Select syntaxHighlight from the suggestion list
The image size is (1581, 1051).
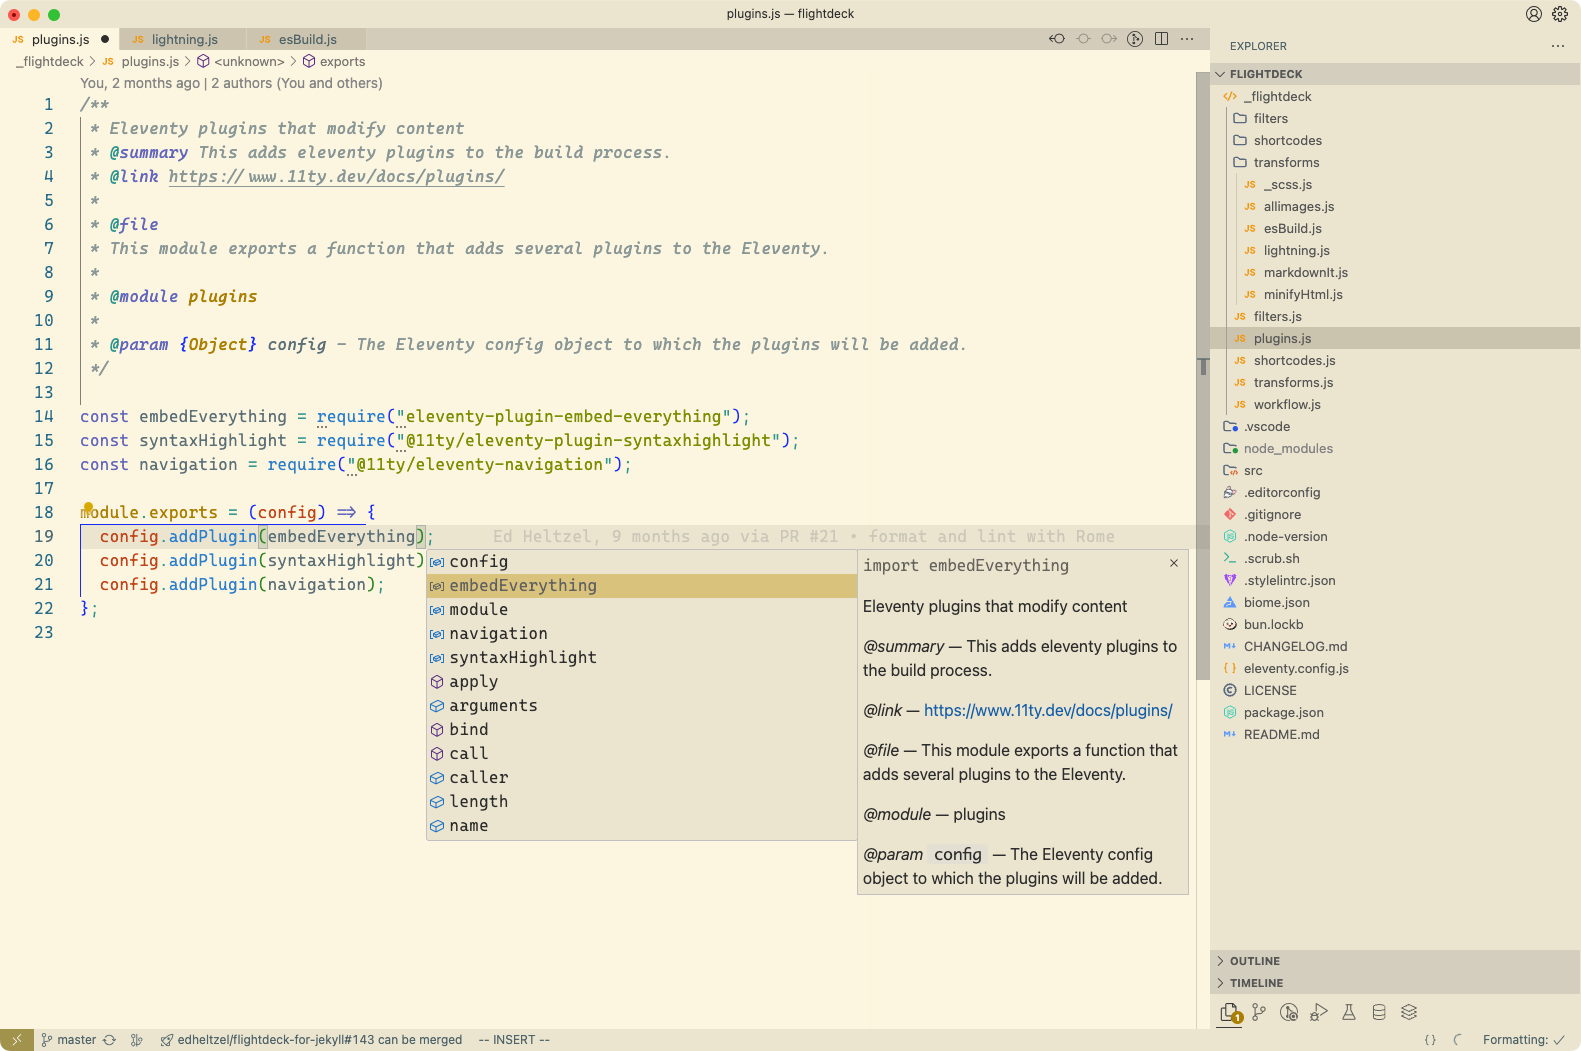click(x=522, y=658)
